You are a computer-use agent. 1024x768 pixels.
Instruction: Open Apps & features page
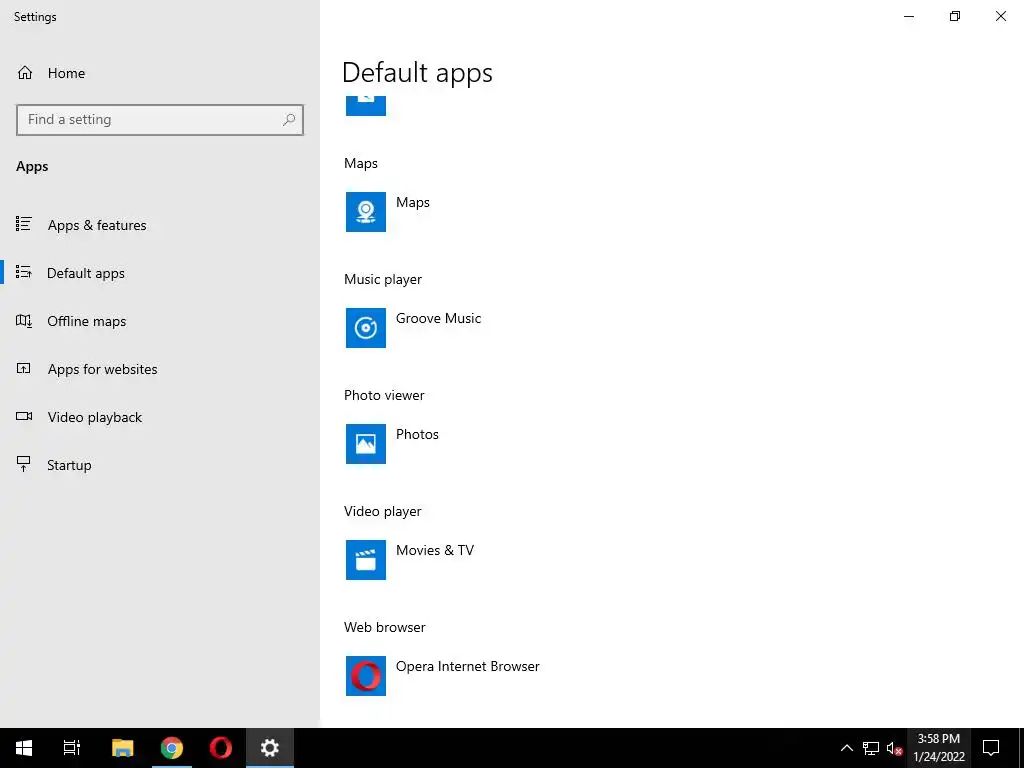click(160, 225)
